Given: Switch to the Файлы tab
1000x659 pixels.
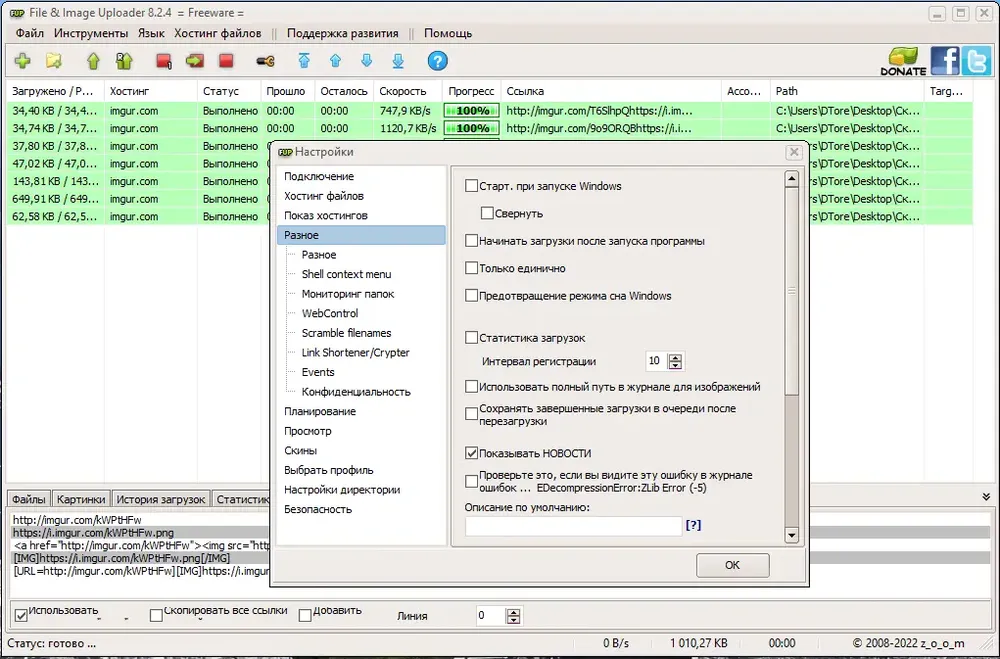Looking at the screenshot, I should 29,499.
